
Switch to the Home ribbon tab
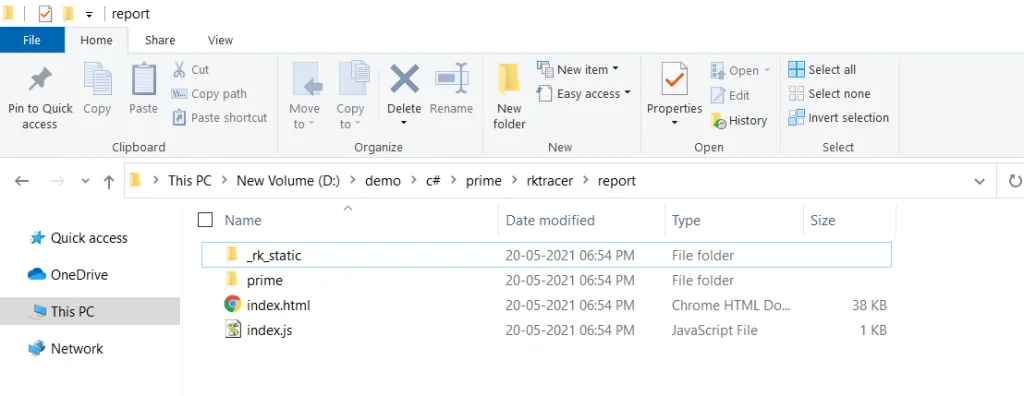click(96, 40)
